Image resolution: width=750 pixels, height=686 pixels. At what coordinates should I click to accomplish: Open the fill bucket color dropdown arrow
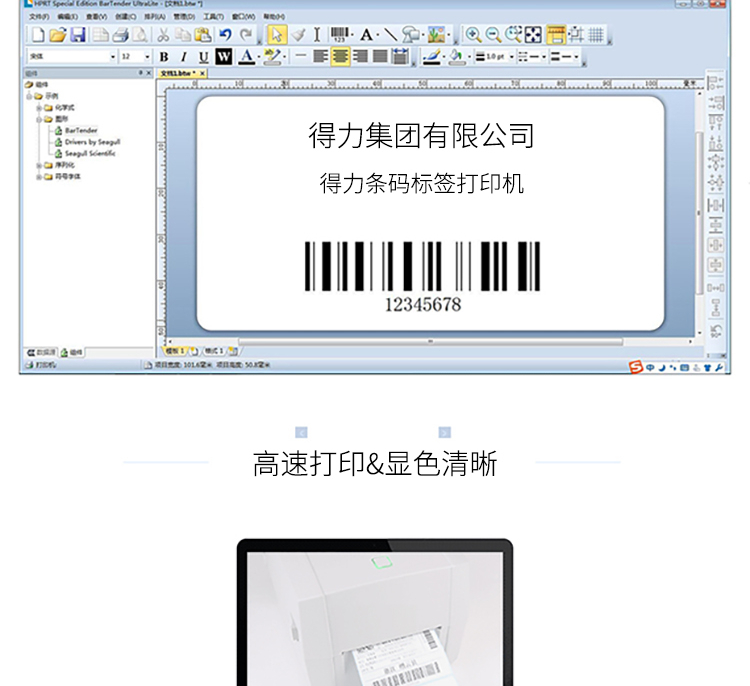pos(469,57)
